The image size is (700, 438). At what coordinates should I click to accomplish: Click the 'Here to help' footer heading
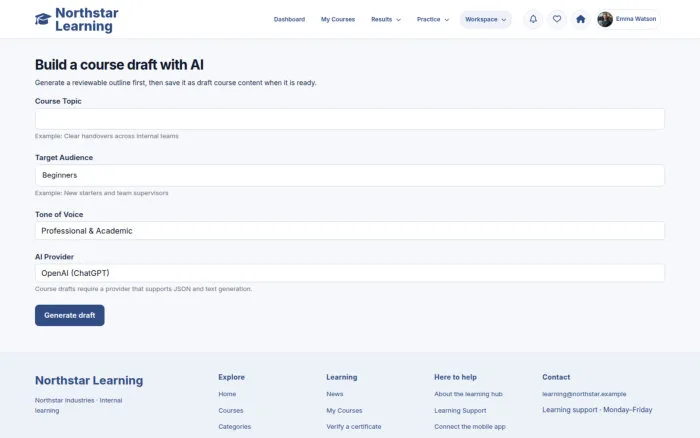tap(455, 377)
